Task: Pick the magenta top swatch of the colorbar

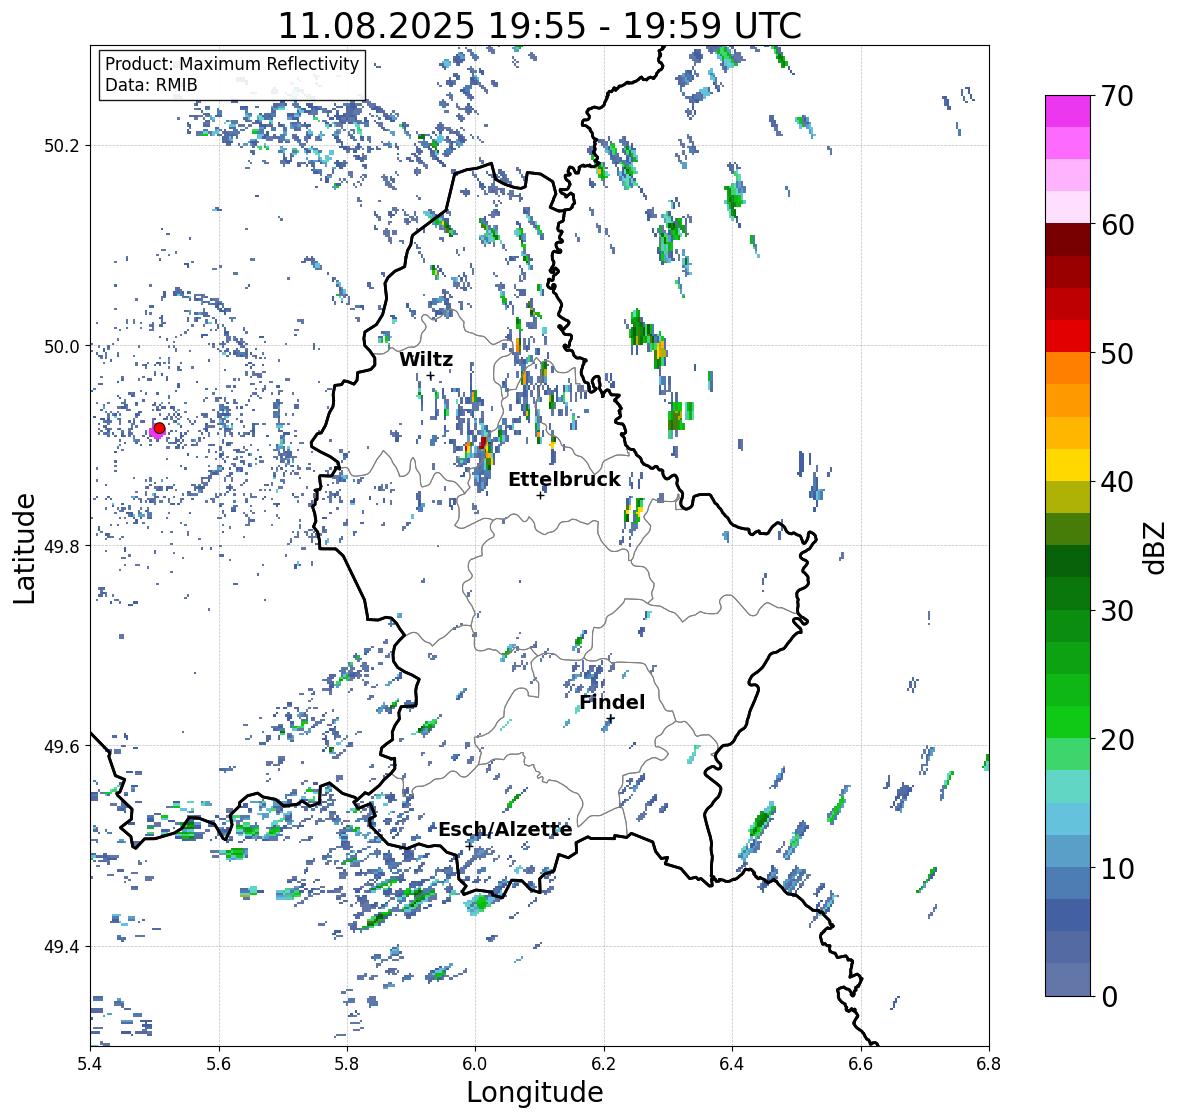Action: coord(1068,111)
